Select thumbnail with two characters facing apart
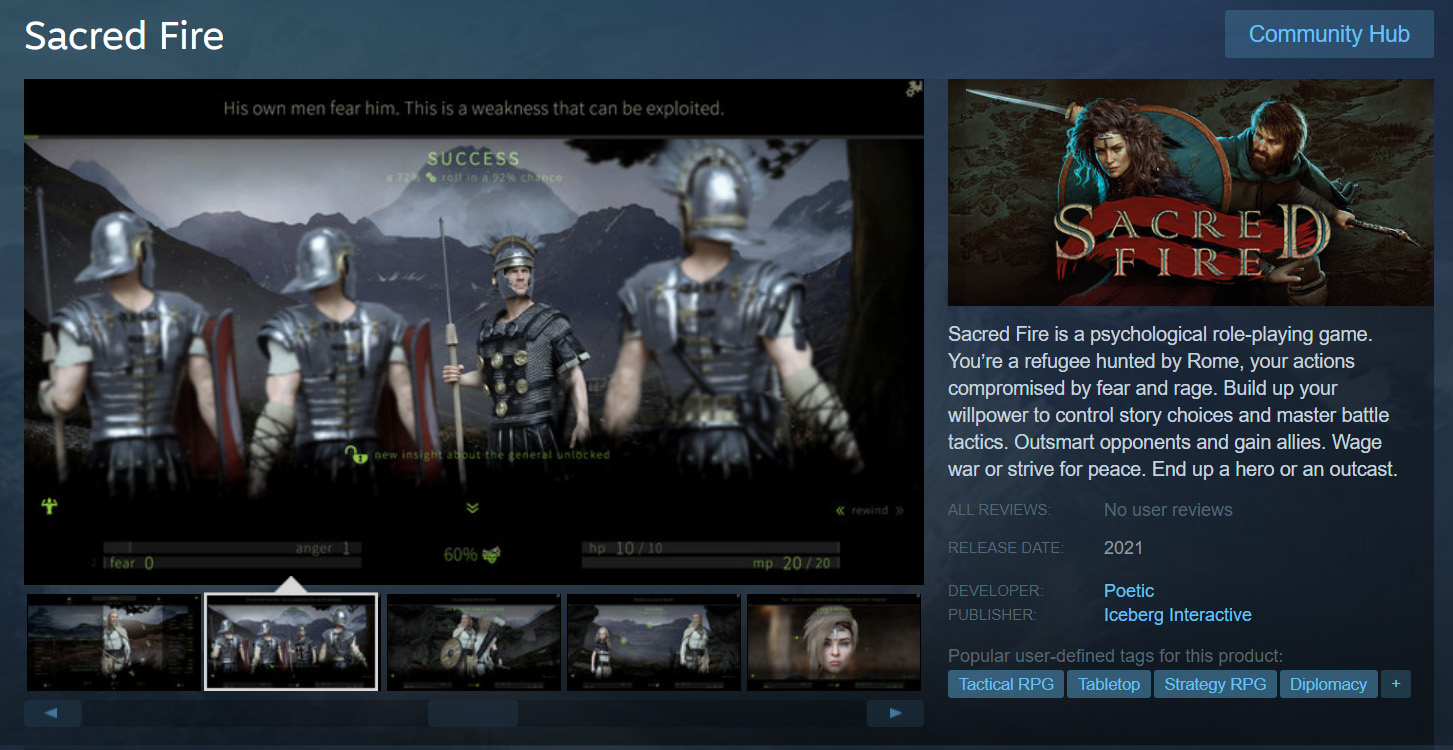Screen dimensions: 1453x750 (654, 642)
